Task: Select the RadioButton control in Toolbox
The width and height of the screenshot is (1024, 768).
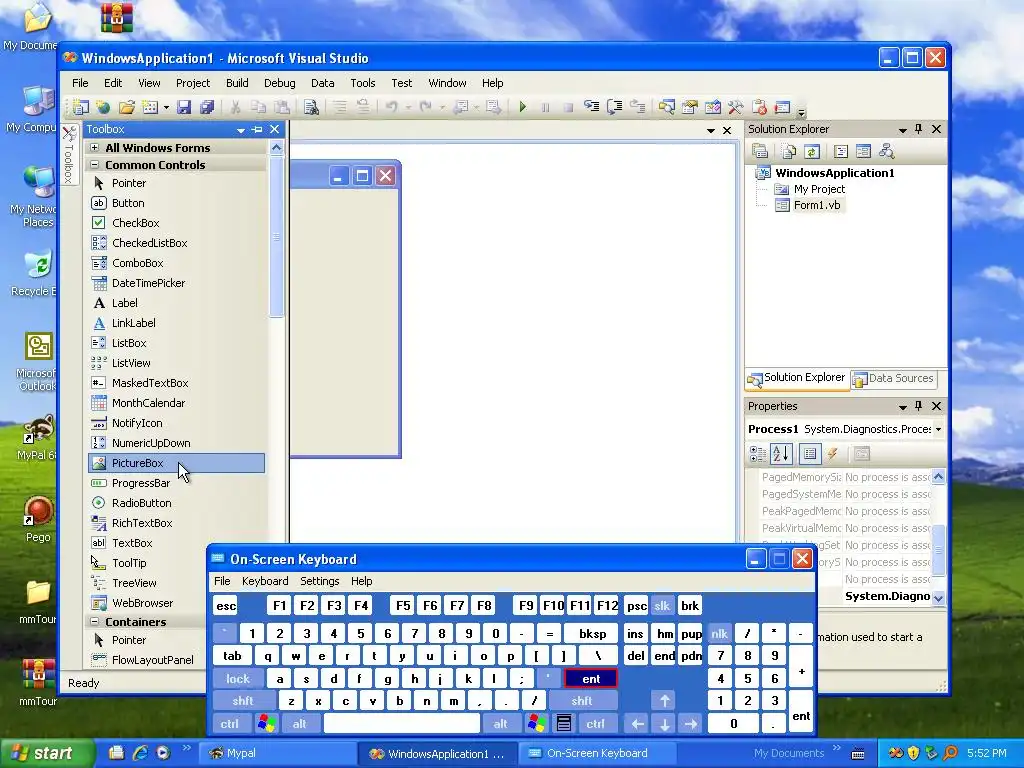Action: coord(176,503)
